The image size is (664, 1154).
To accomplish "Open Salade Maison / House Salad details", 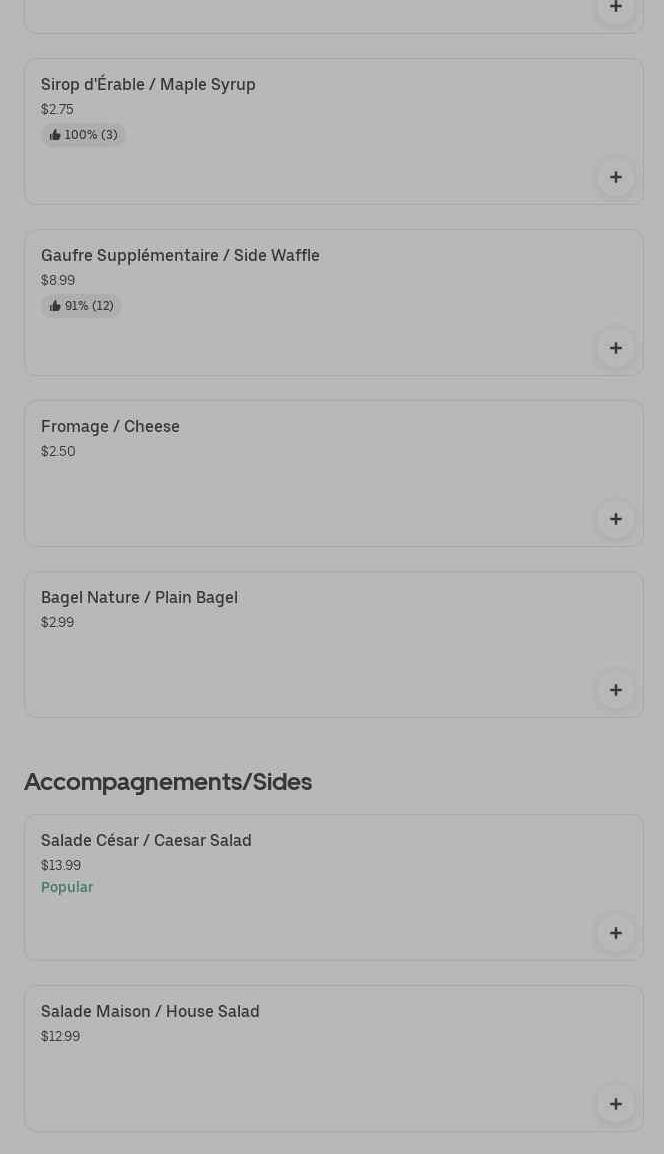I will click(150, 1012).
